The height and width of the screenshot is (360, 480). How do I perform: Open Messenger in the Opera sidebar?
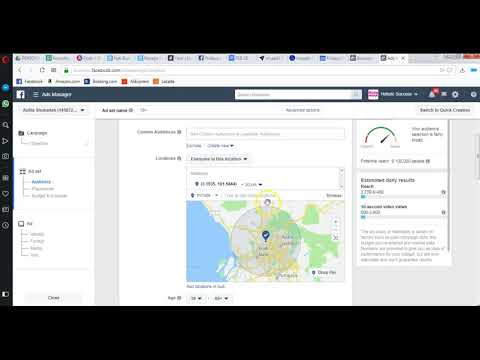[x=6, y=88]
